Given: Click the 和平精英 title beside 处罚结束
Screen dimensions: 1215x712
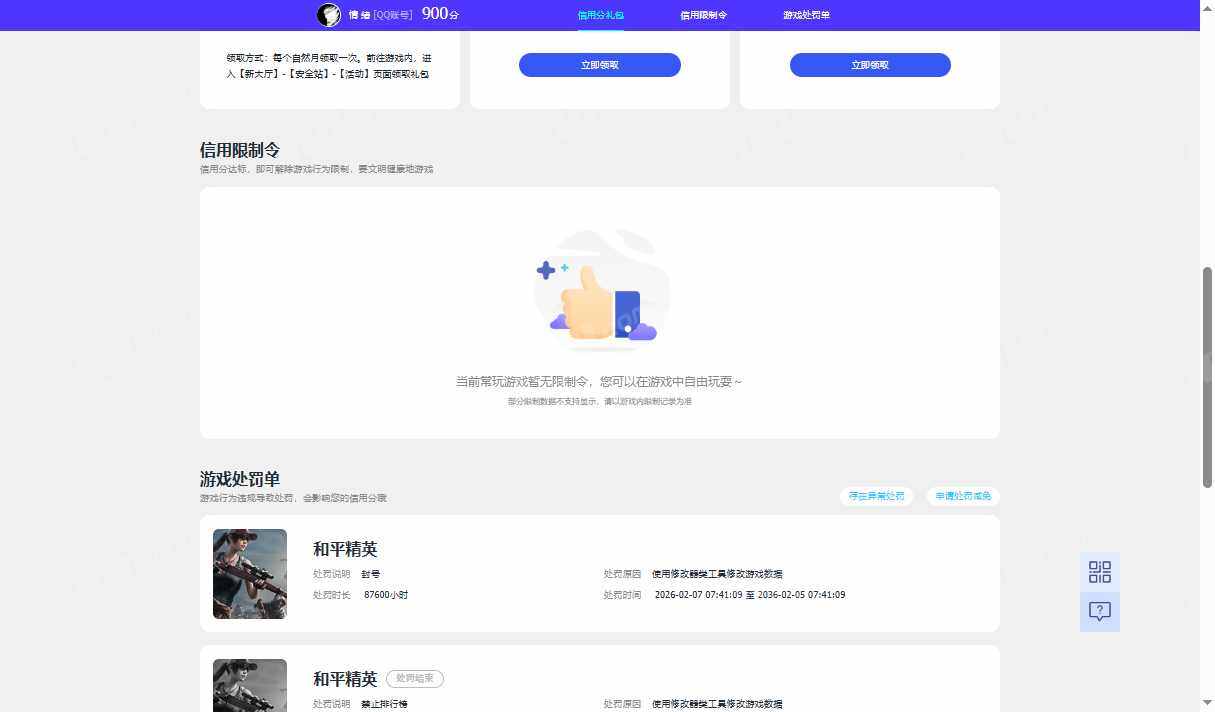Looking at the screenshot, I should [345, 679].
